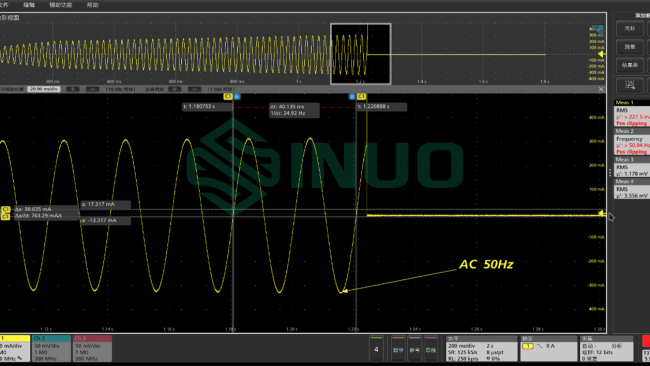The height and width of the screenshot is (366, 650).
Task: Click the top Cursors button in side panel
Action: [630, 28]
